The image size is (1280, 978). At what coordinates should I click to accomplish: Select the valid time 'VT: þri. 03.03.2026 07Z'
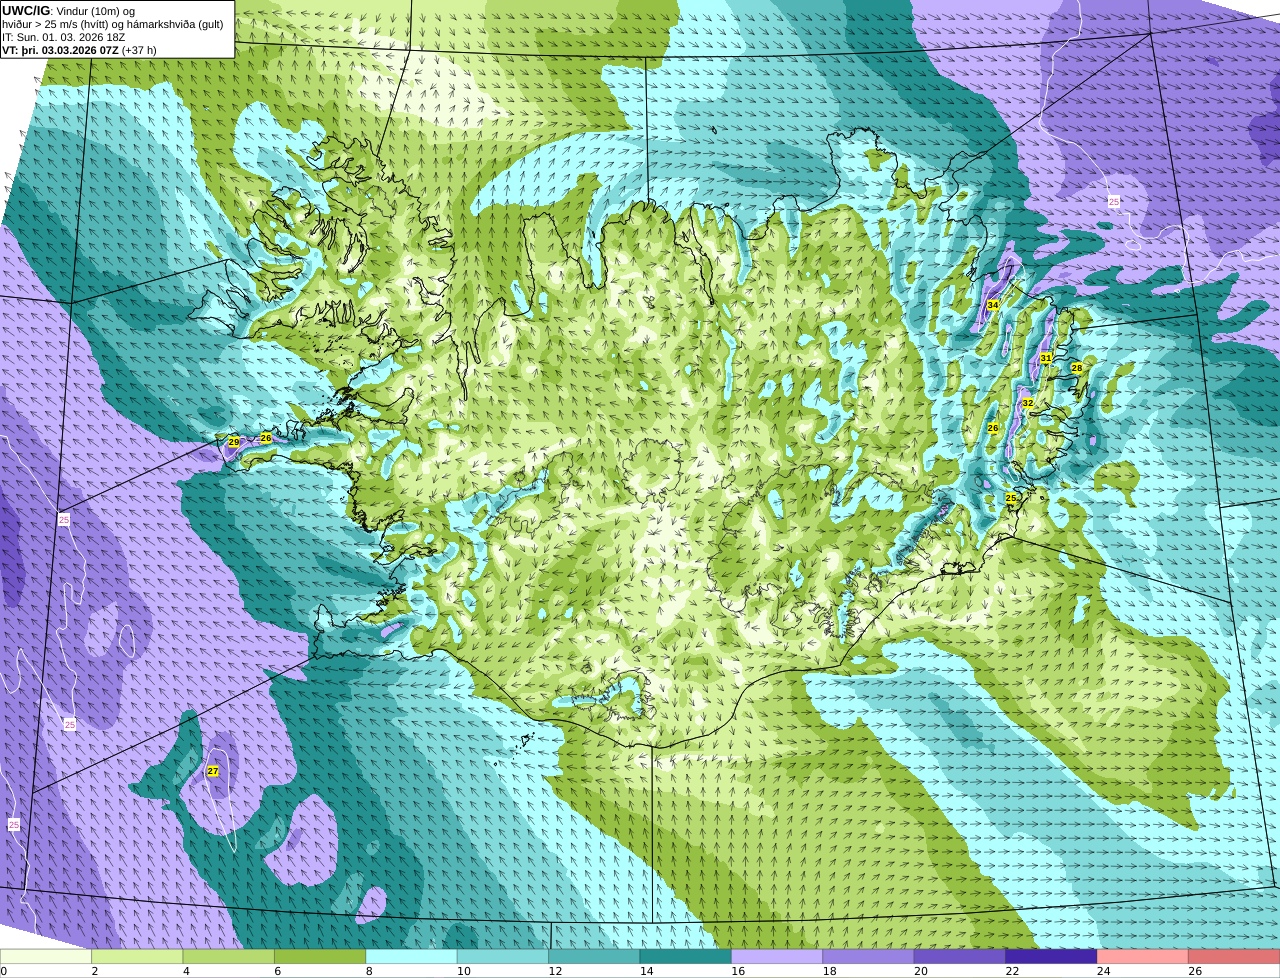[x=60, y=50]
